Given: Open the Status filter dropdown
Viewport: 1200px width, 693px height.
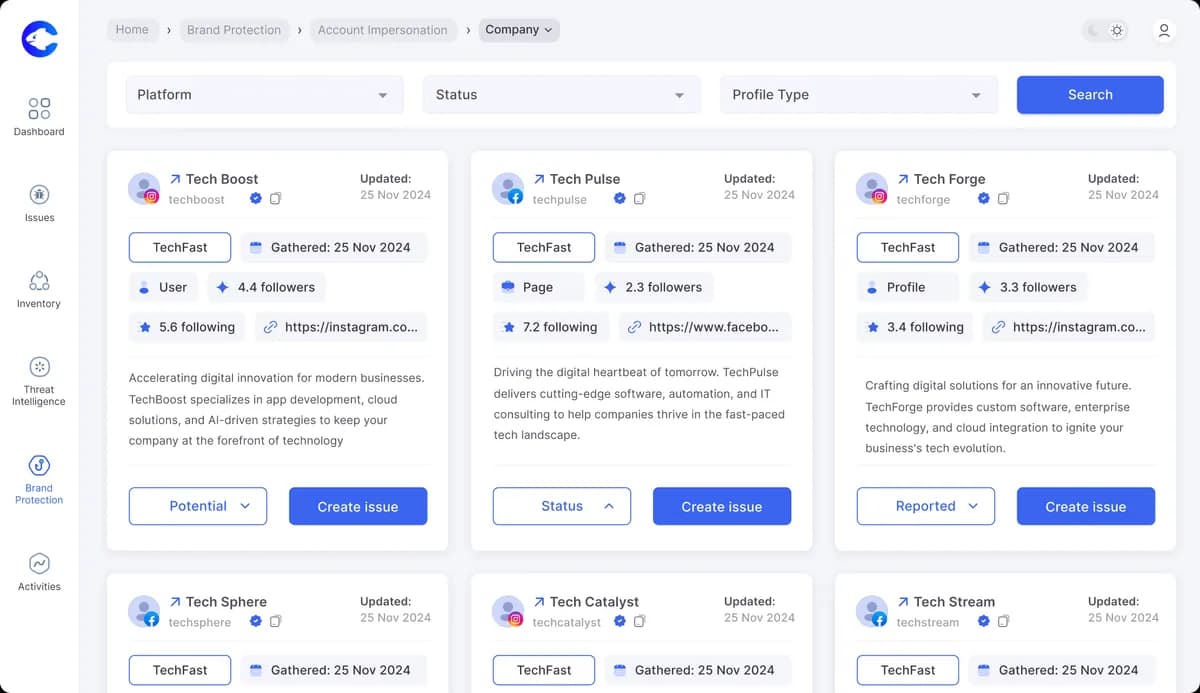Looking at the screenshot, I should [x=560, y=95].
